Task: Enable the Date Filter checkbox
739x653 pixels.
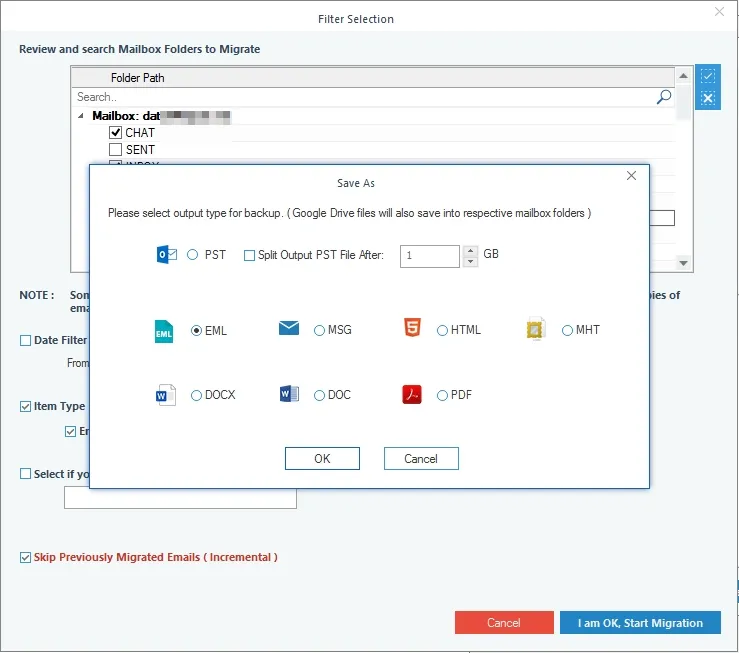Action: coord(25,340)
